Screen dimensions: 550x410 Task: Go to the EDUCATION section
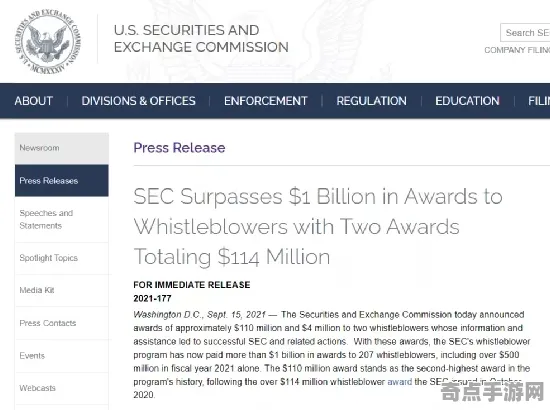pos(467,101)
